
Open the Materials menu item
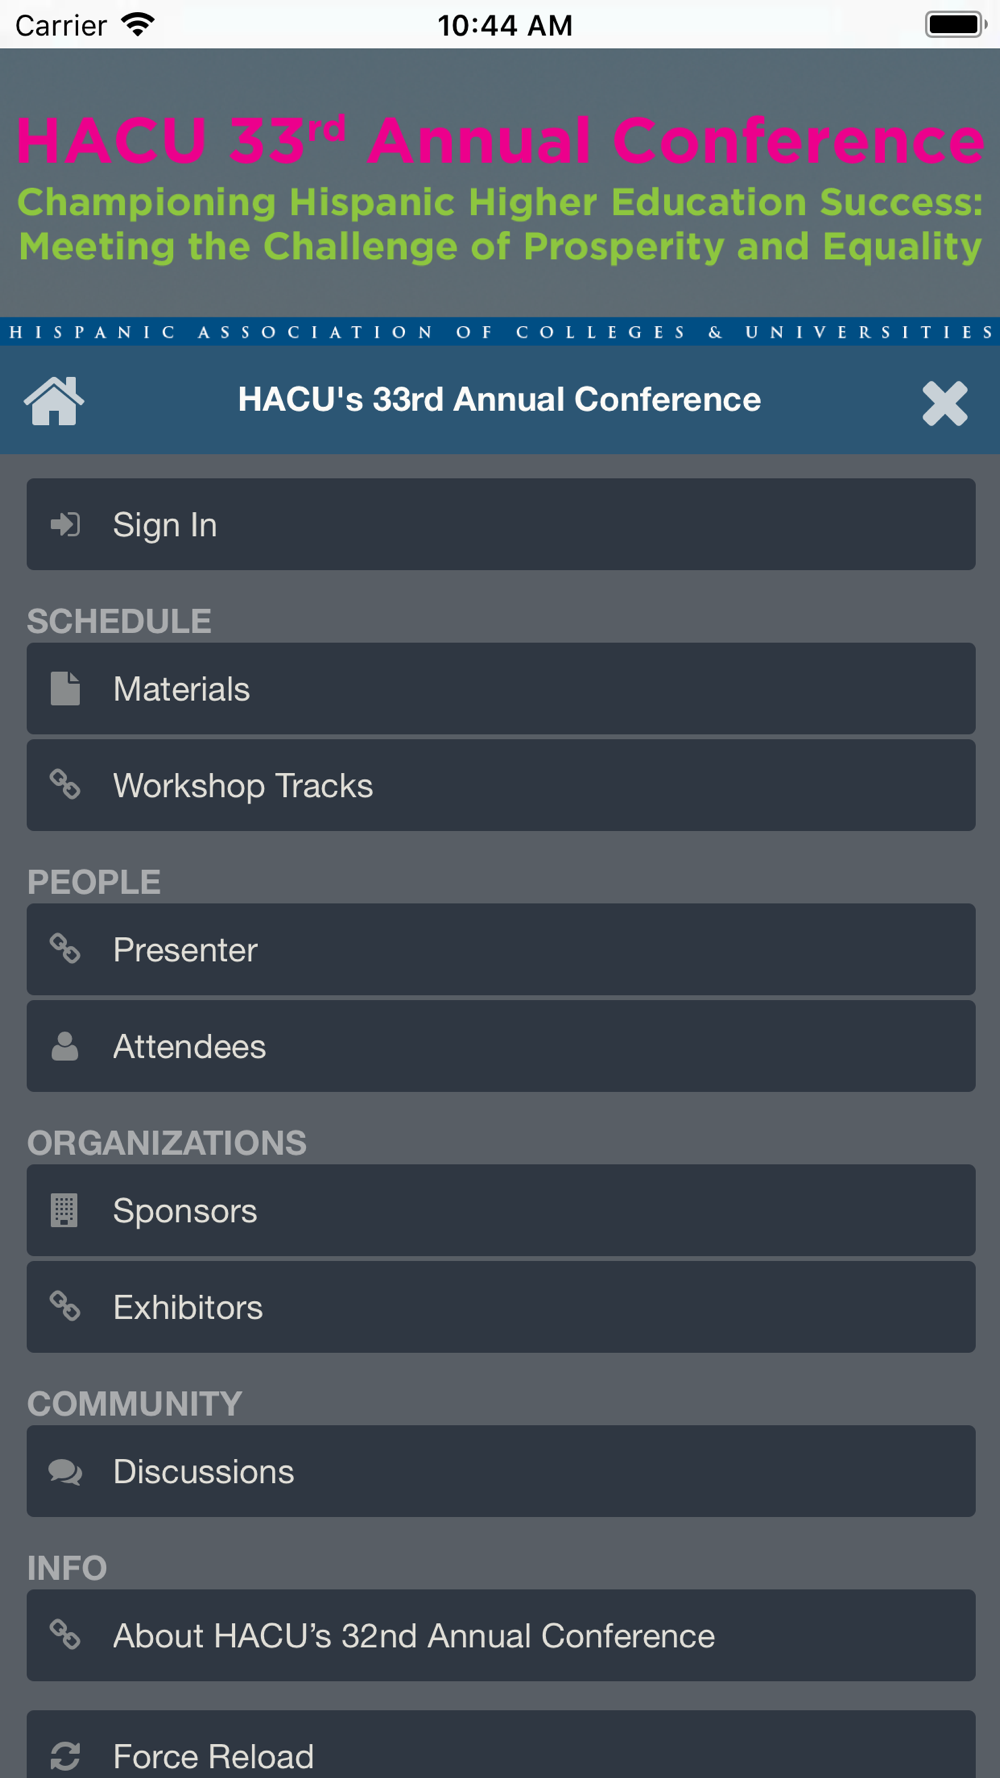click(x=500, y=689)
